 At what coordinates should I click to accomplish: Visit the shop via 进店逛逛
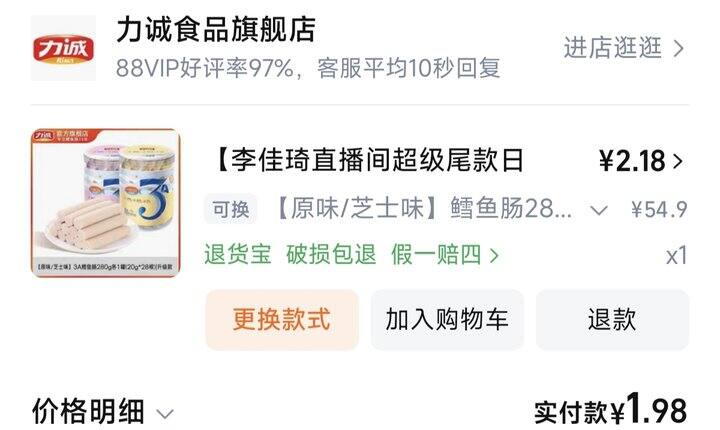tap(613, 48)
